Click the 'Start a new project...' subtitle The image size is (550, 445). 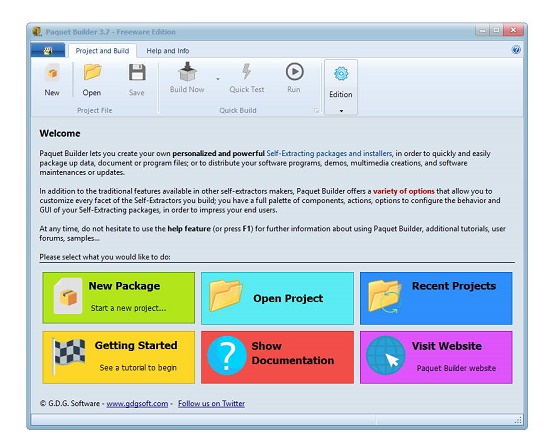click(x=128, y=308)
